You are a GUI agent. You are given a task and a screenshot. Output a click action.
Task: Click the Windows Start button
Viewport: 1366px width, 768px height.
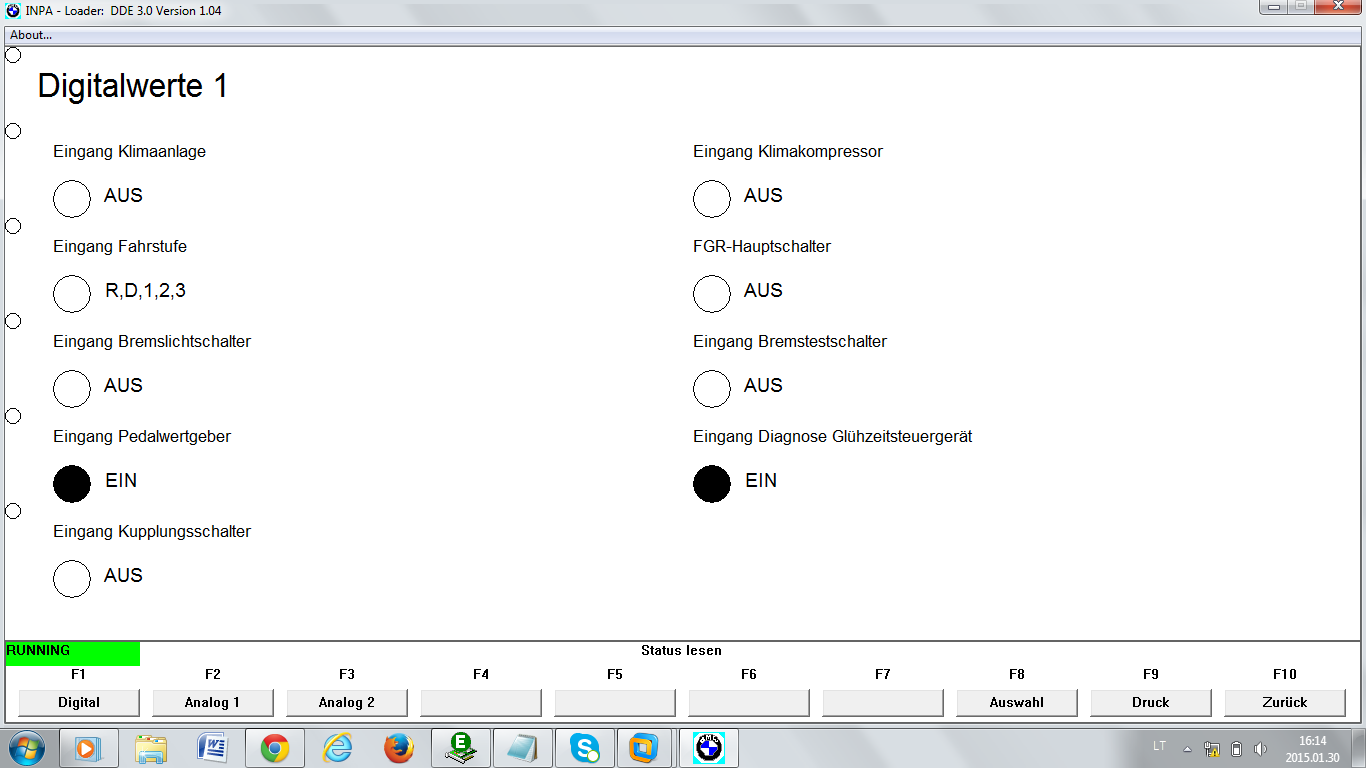[26, 748]
